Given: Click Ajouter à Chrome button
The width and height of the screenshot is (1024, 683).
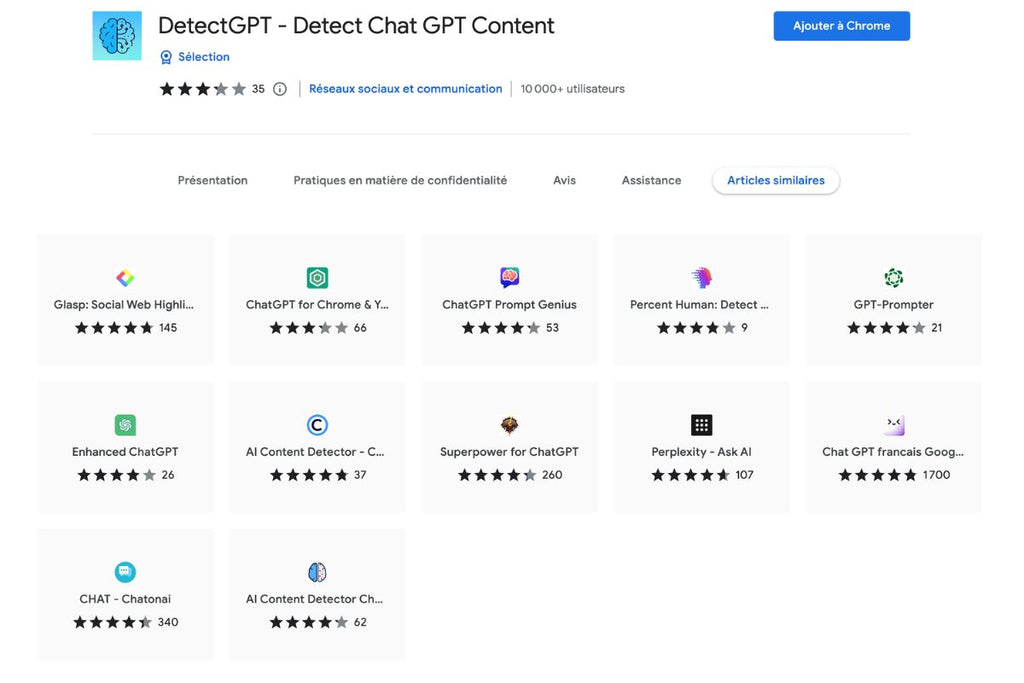Looking at the screenshot, I should (x=841, y=26).
